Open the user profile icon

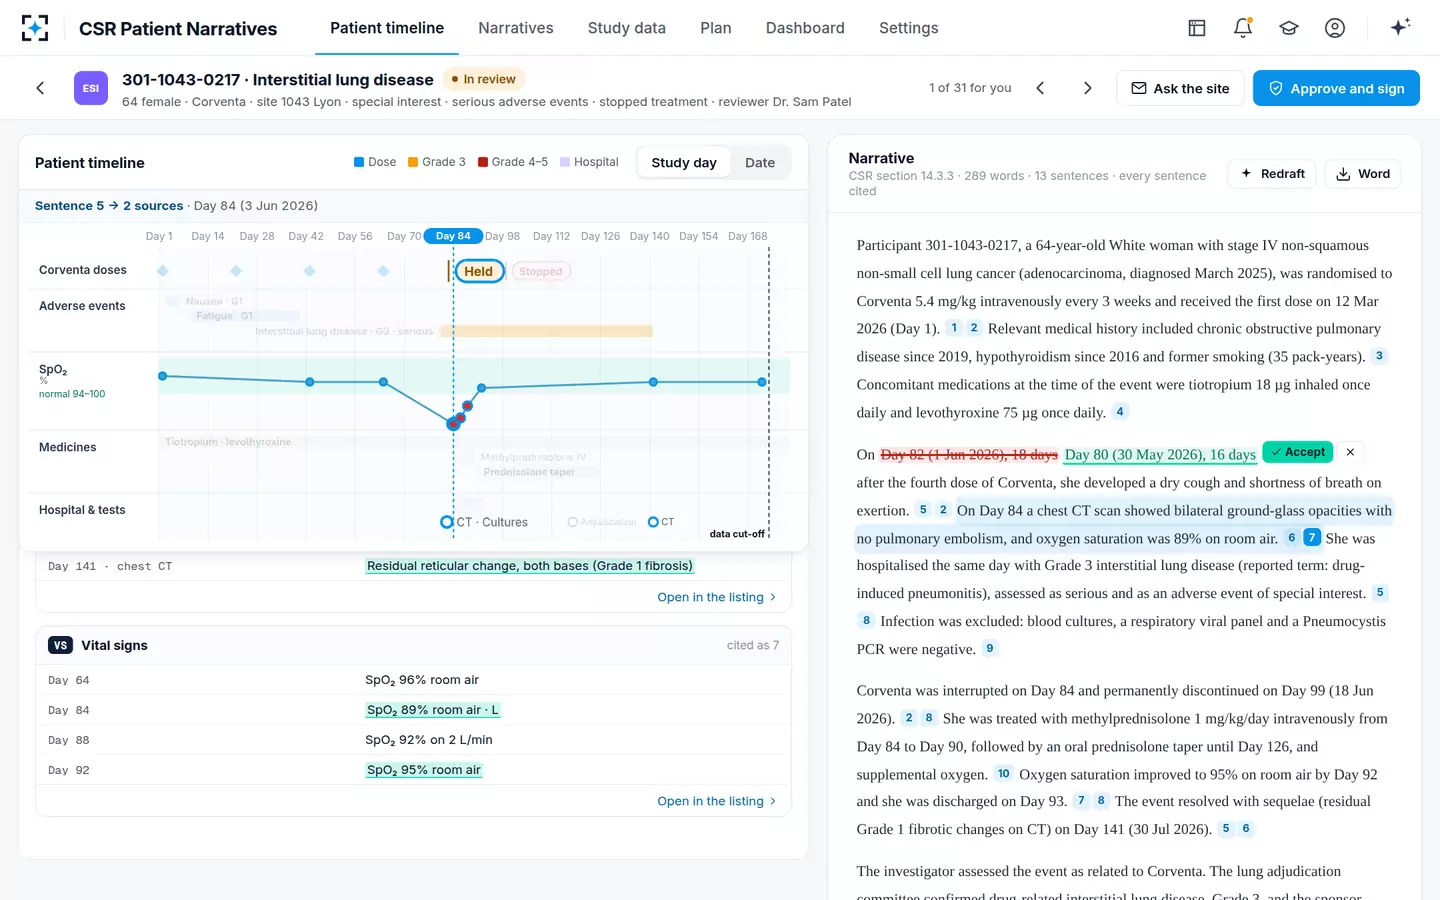coord(1335,28)
